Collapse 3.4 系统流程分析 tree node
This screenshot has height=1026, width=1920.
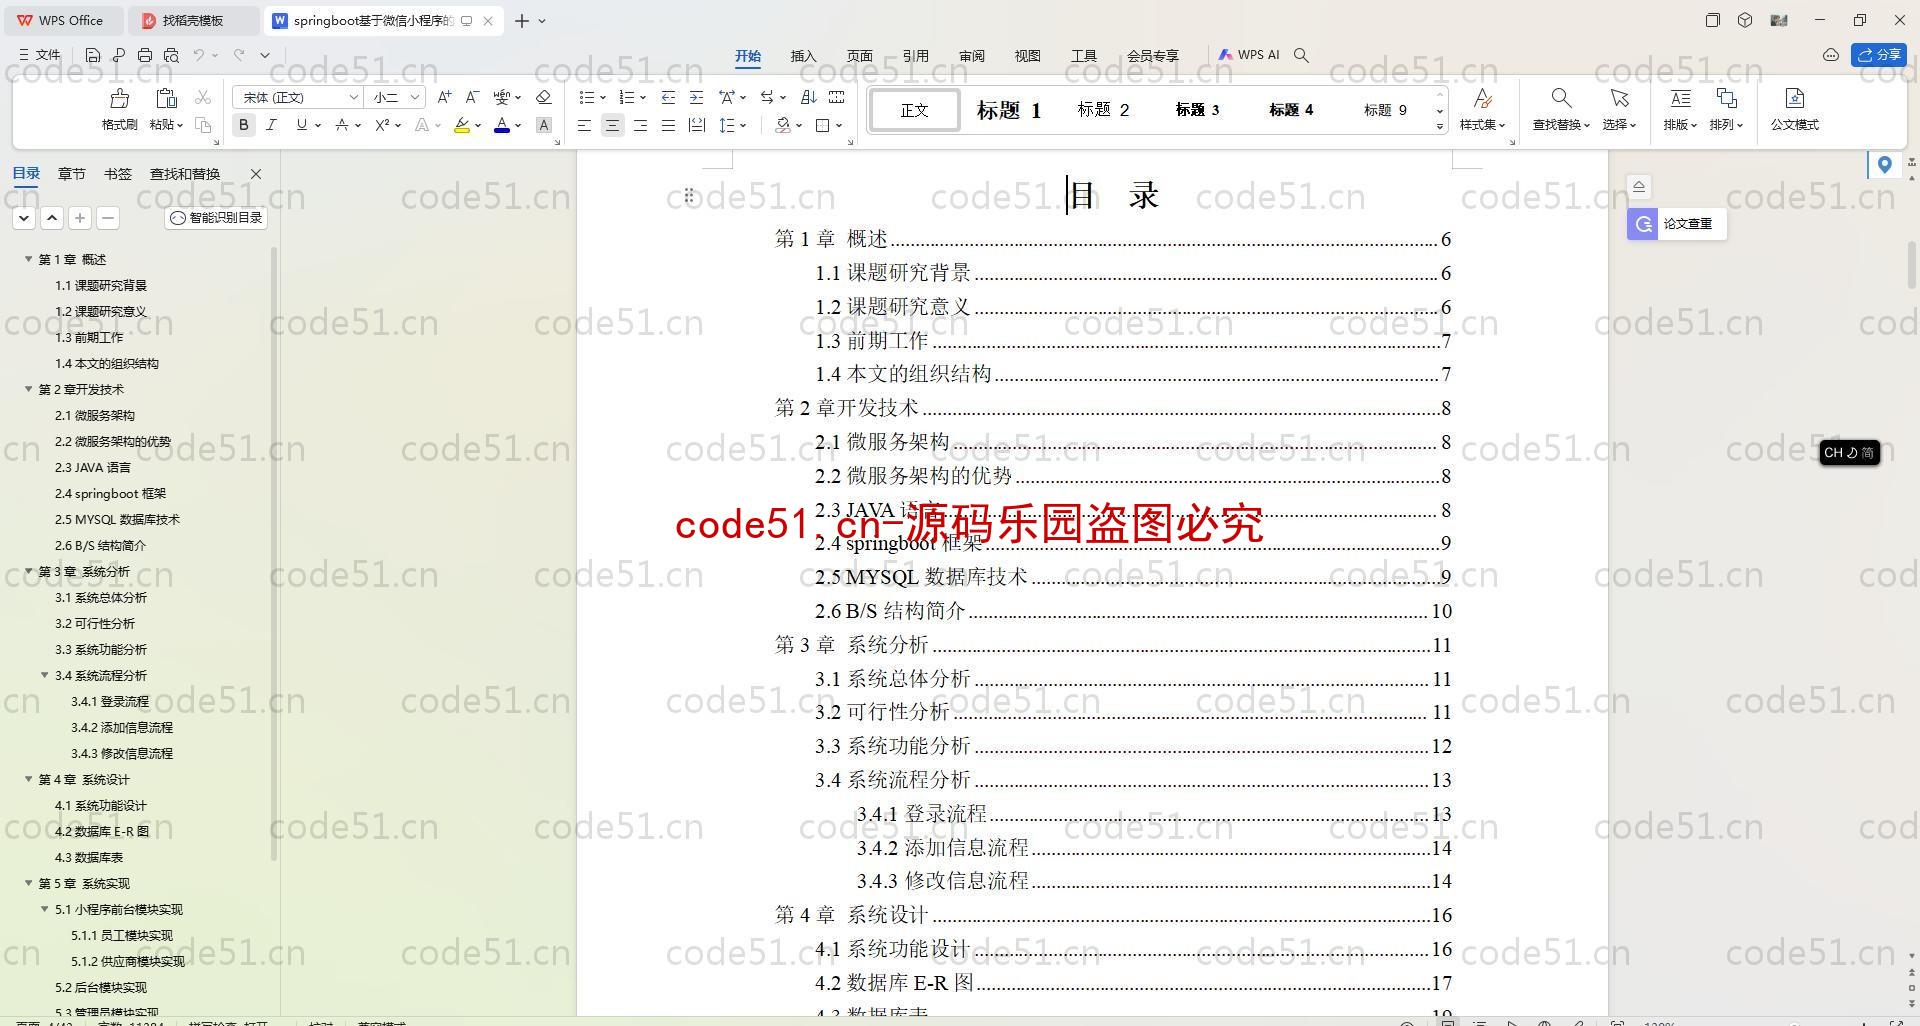pyautogui.click(x=44, y=675)
